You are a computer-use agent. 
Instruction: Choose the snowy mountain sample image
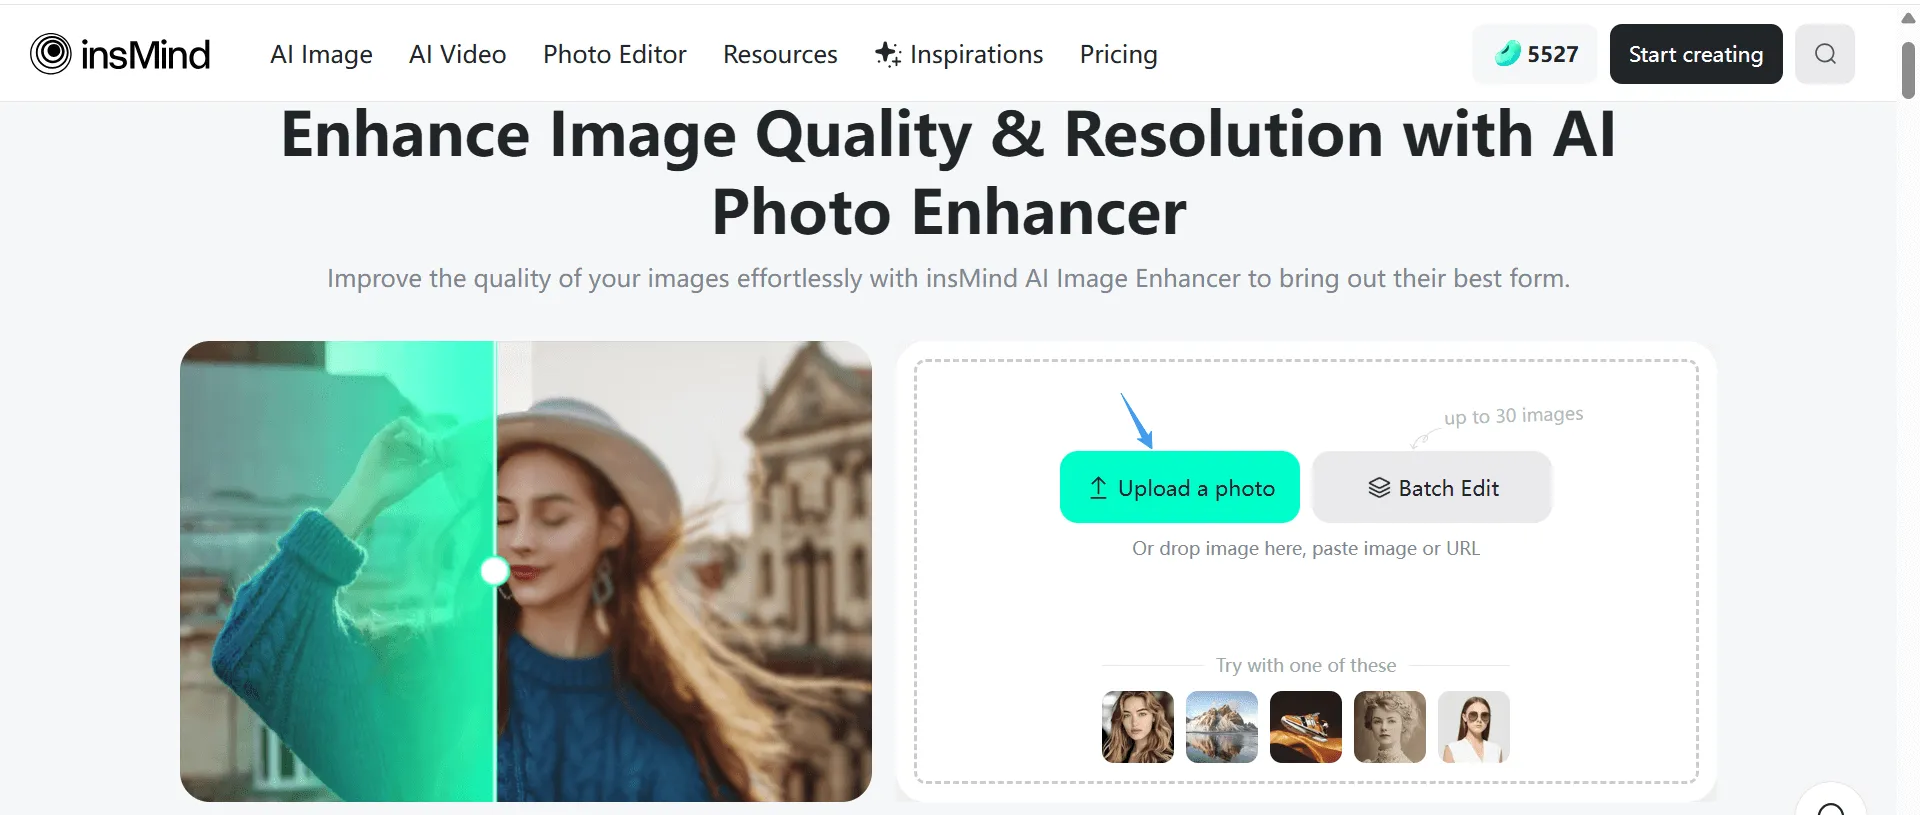click(x=1222, y=727)
